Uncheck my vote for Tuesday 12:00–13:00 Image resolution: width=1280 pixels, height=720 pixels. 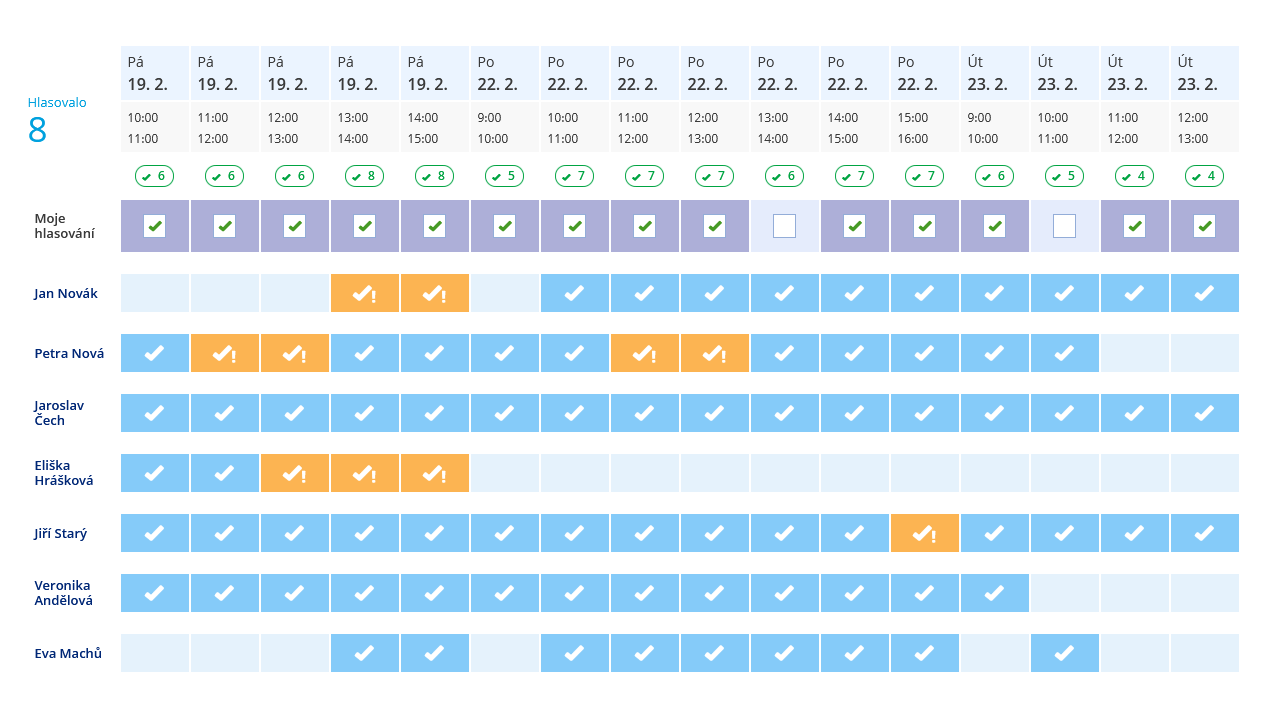1205,226
